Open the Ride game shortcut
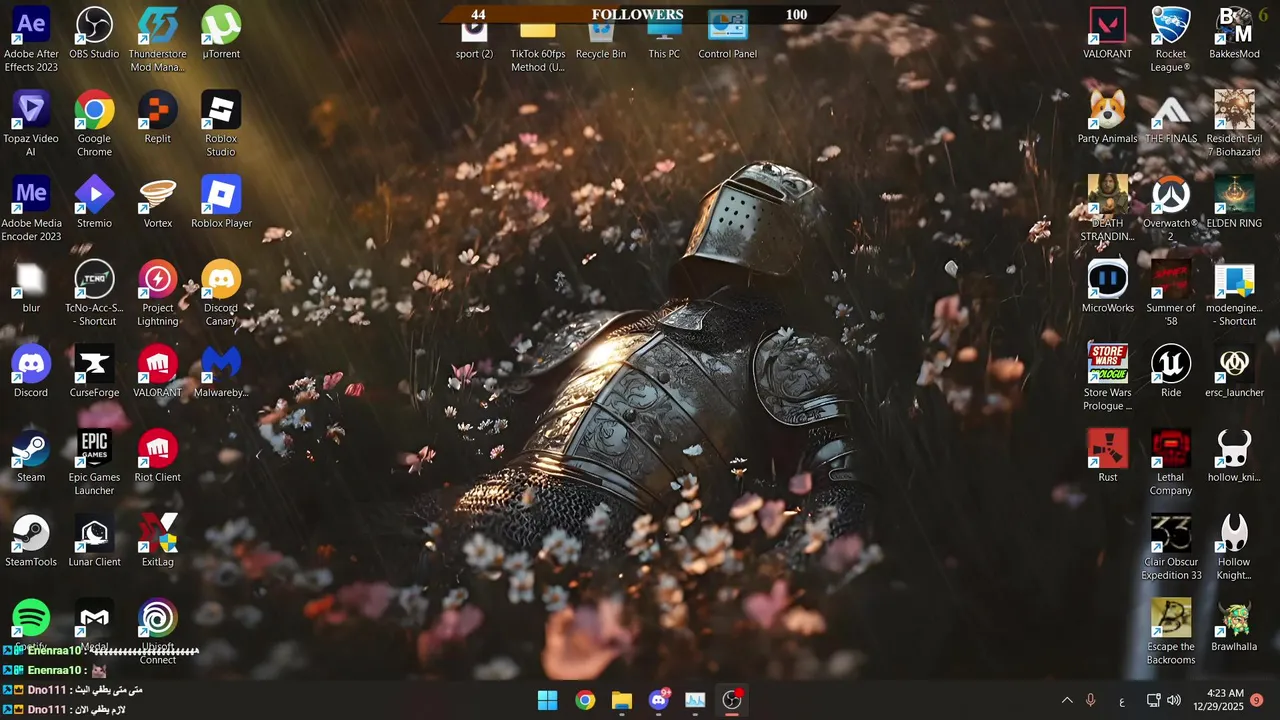 (1171, 372)
